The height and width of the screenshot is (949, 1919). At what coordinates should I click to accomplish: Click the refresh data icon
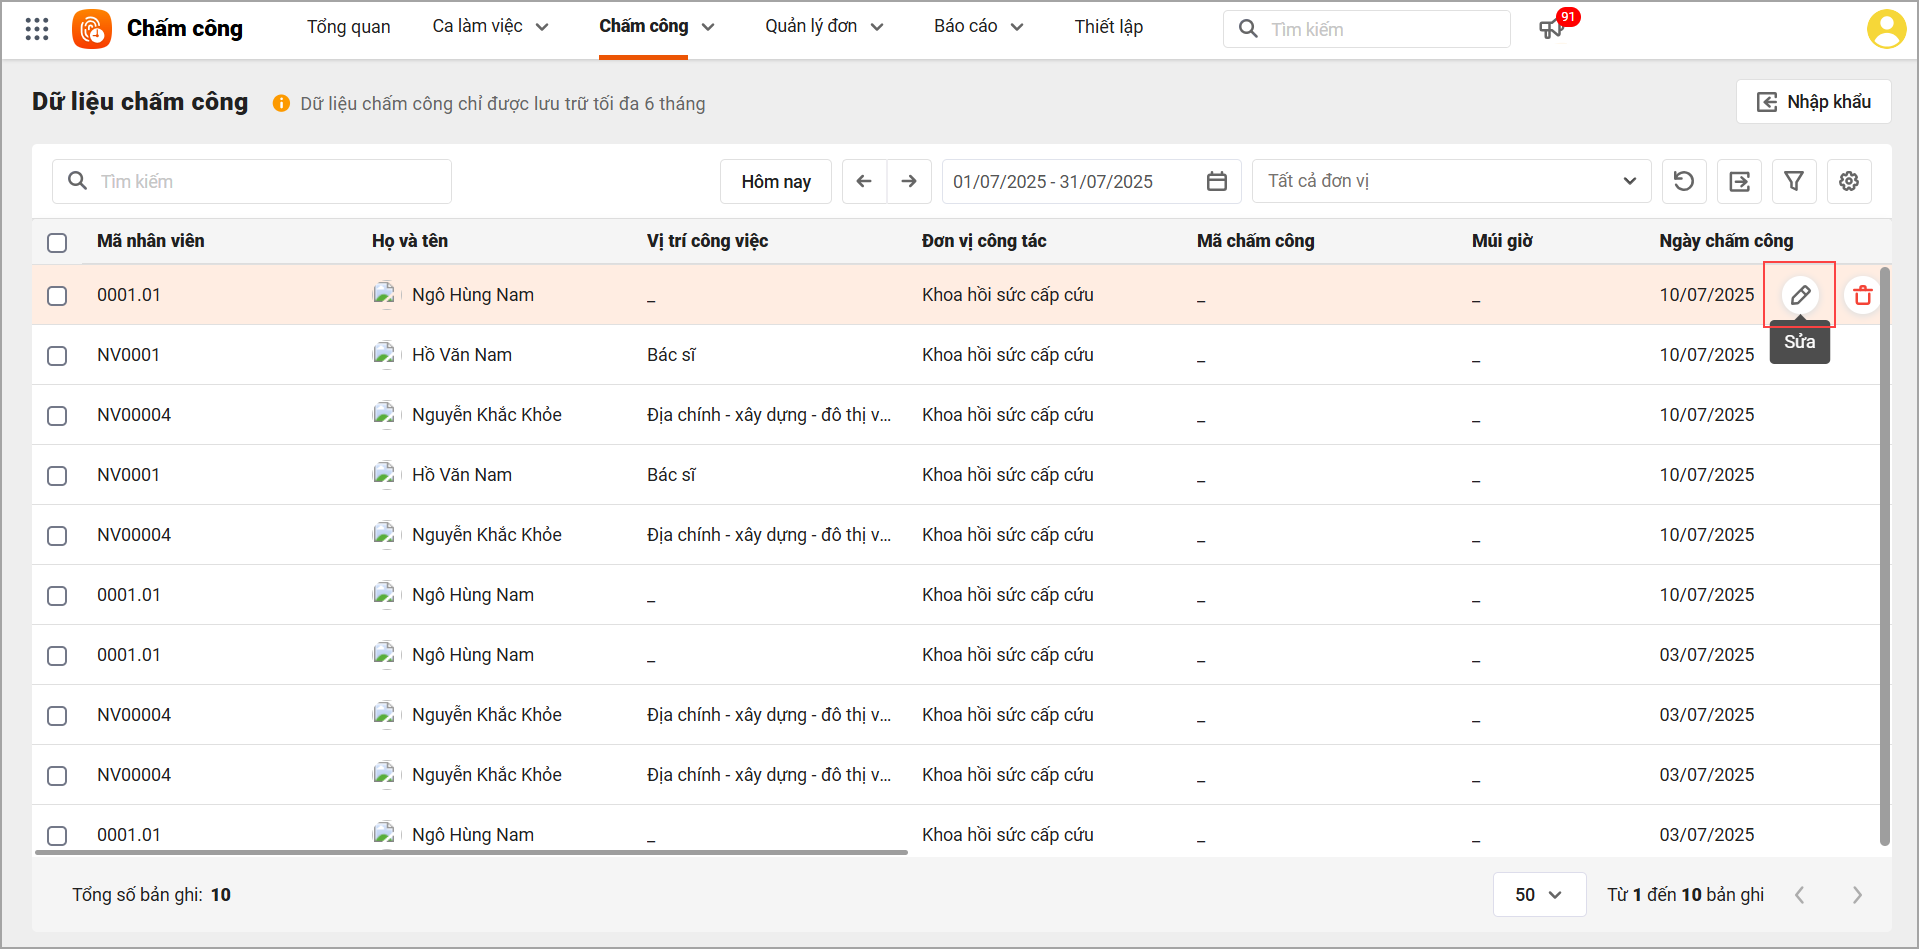pyautogui.click(x=1684, y=181)
